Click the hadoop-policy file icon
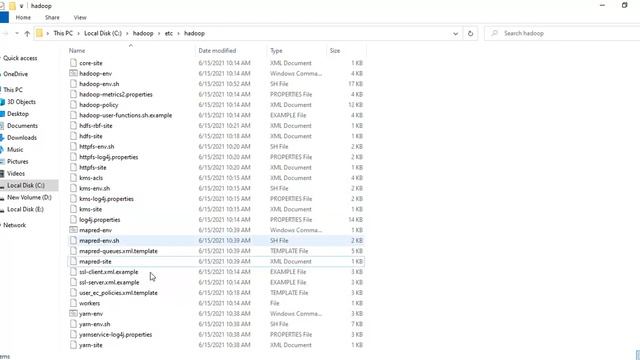The height and width of the screenshot is (360, 640). [73, 104]
